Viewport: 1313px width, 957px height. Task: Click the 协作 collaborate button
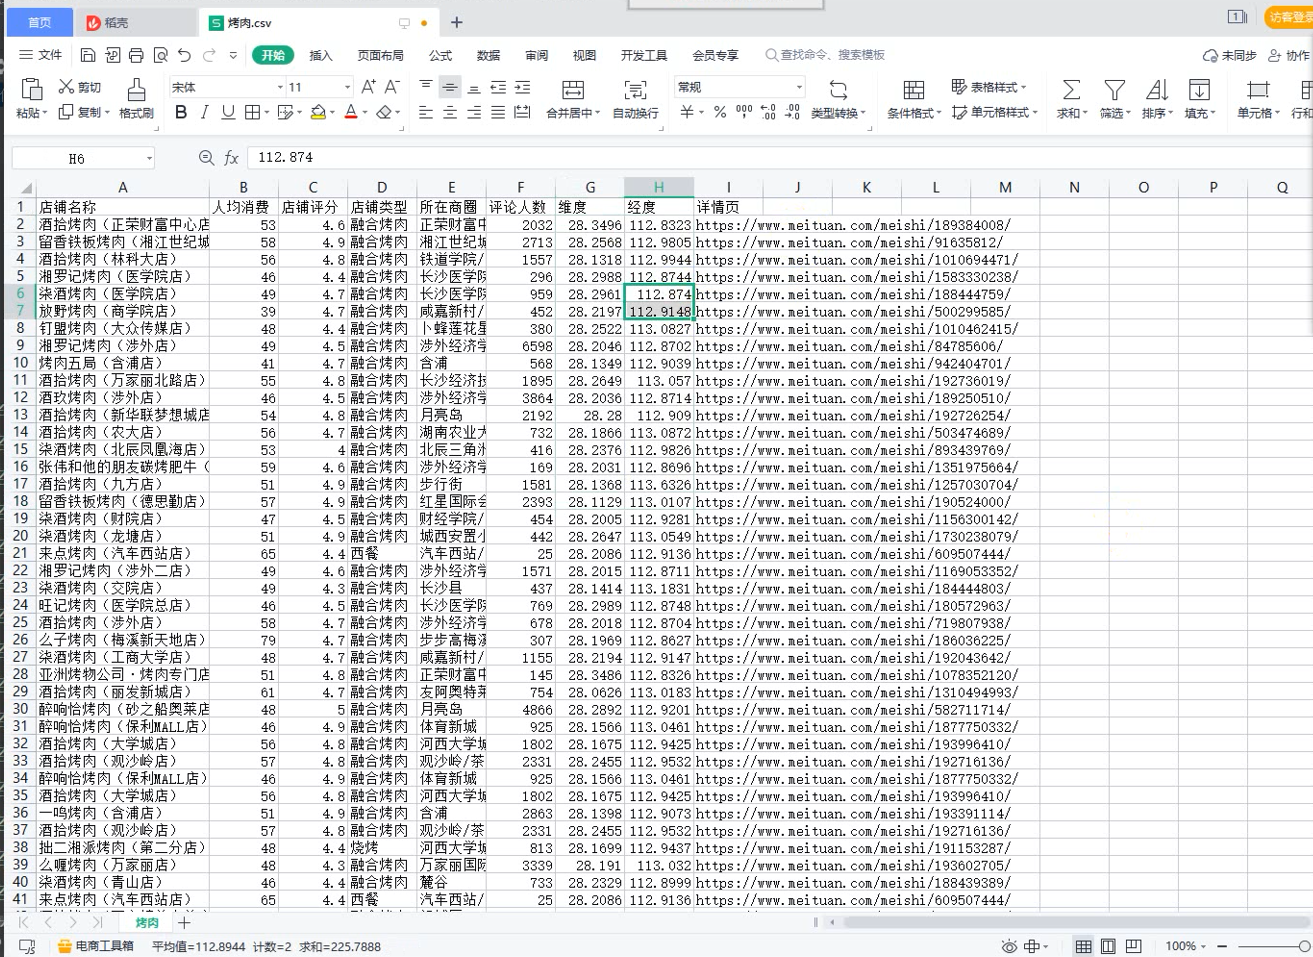[x=1288, y=55]
